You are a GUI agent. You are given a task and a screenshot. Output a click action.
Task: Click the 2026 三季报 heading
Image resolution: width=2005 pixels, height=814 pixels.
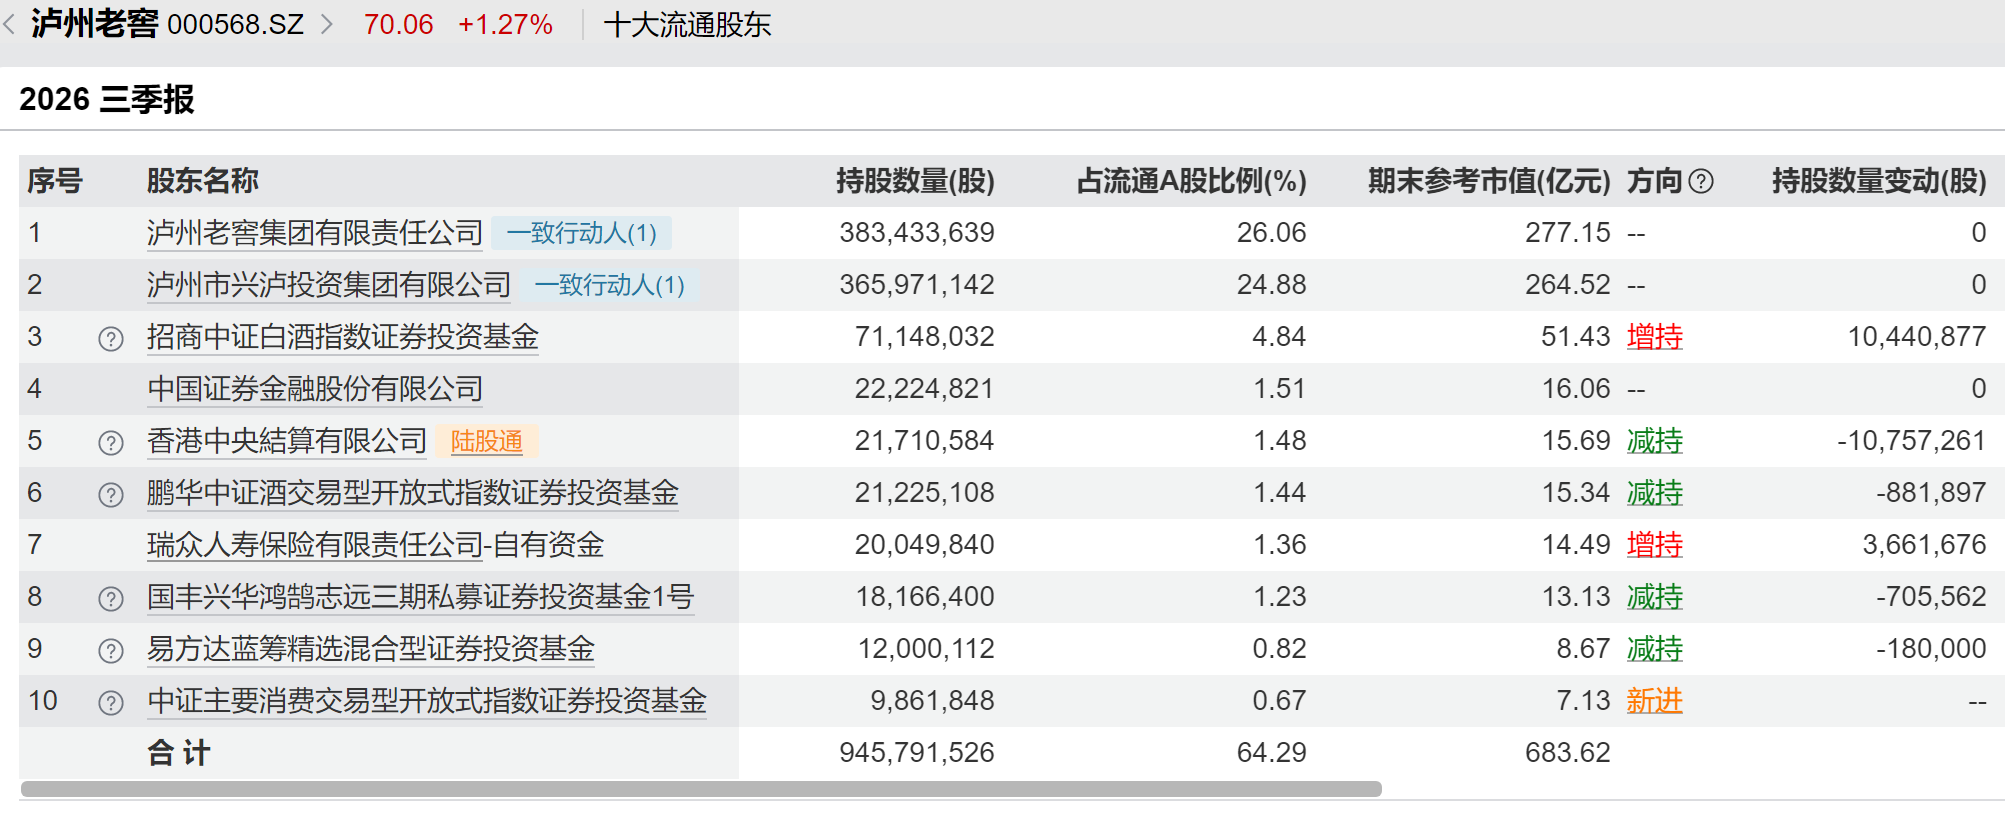point(107,99)
